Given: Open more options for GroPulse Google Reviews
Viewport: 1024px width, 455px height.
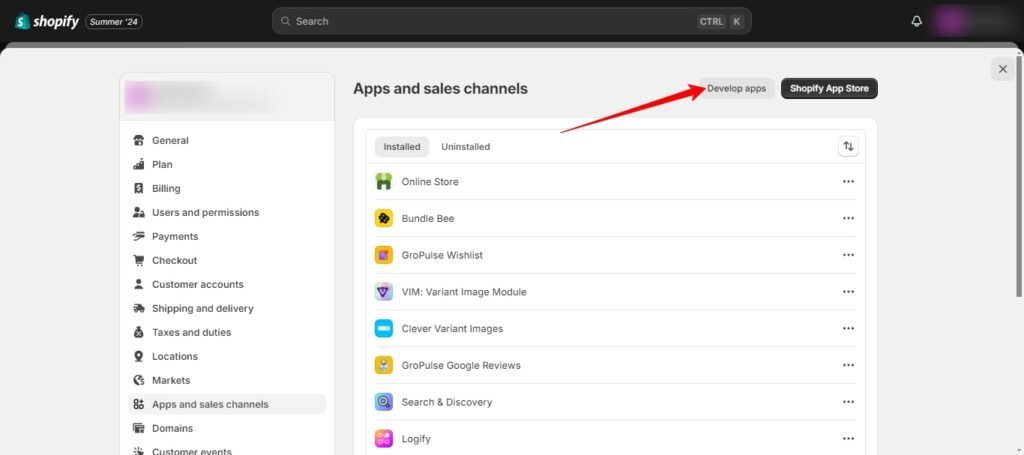Looking at the screenshot, I should [x=848, y=365].
